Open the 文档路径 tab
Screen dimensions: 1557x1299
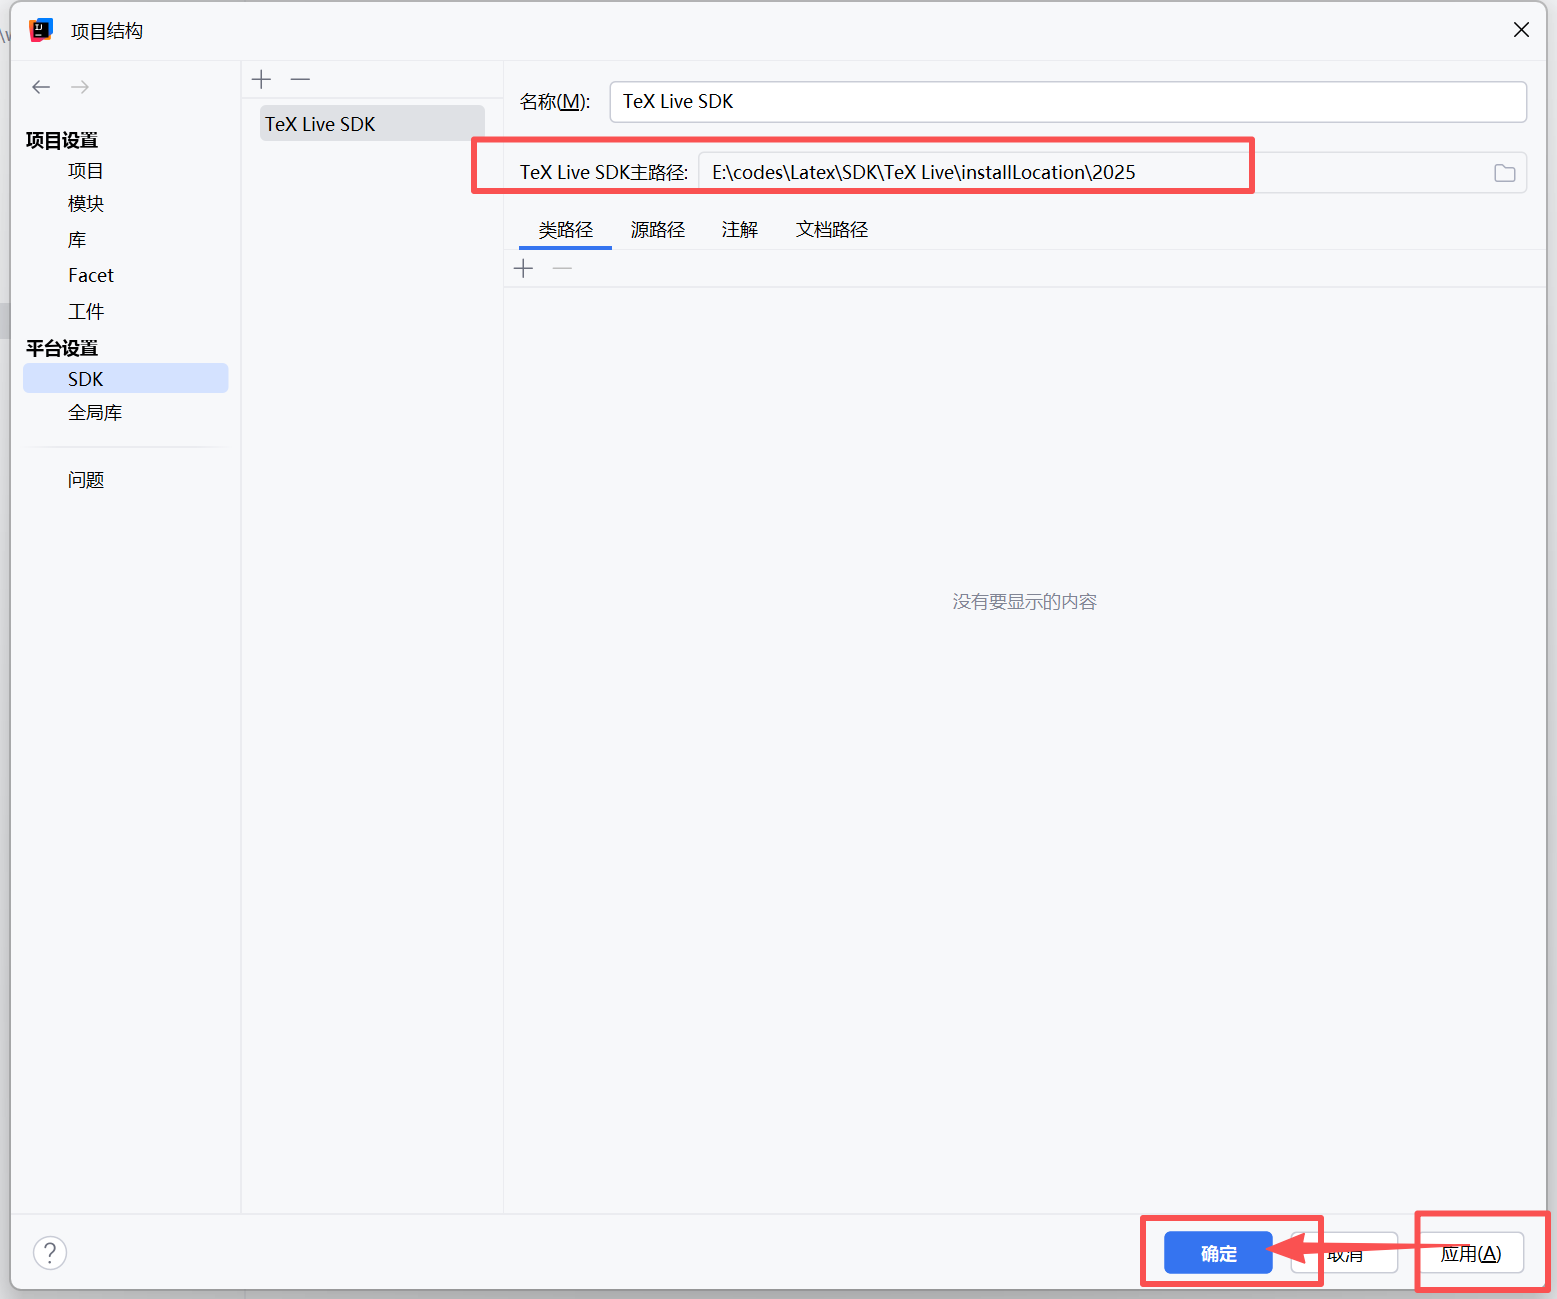[831, 230]
